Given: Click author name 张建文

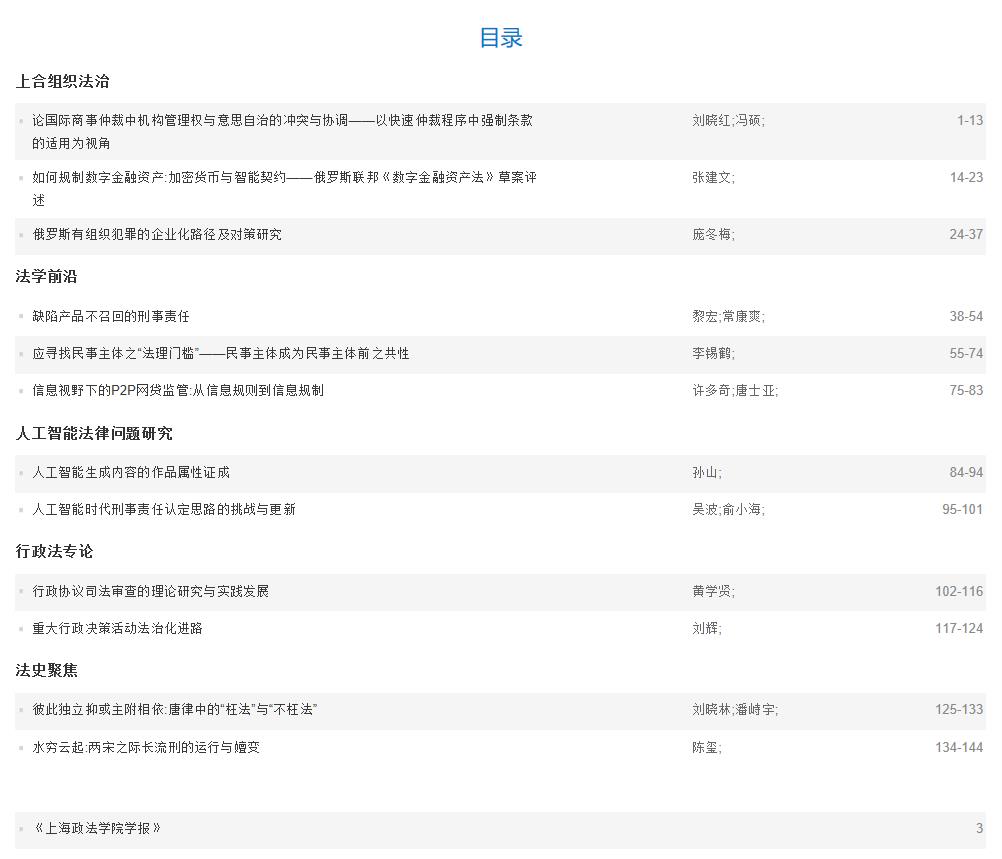Looking at the screenshot, I should tap(711, 178).
